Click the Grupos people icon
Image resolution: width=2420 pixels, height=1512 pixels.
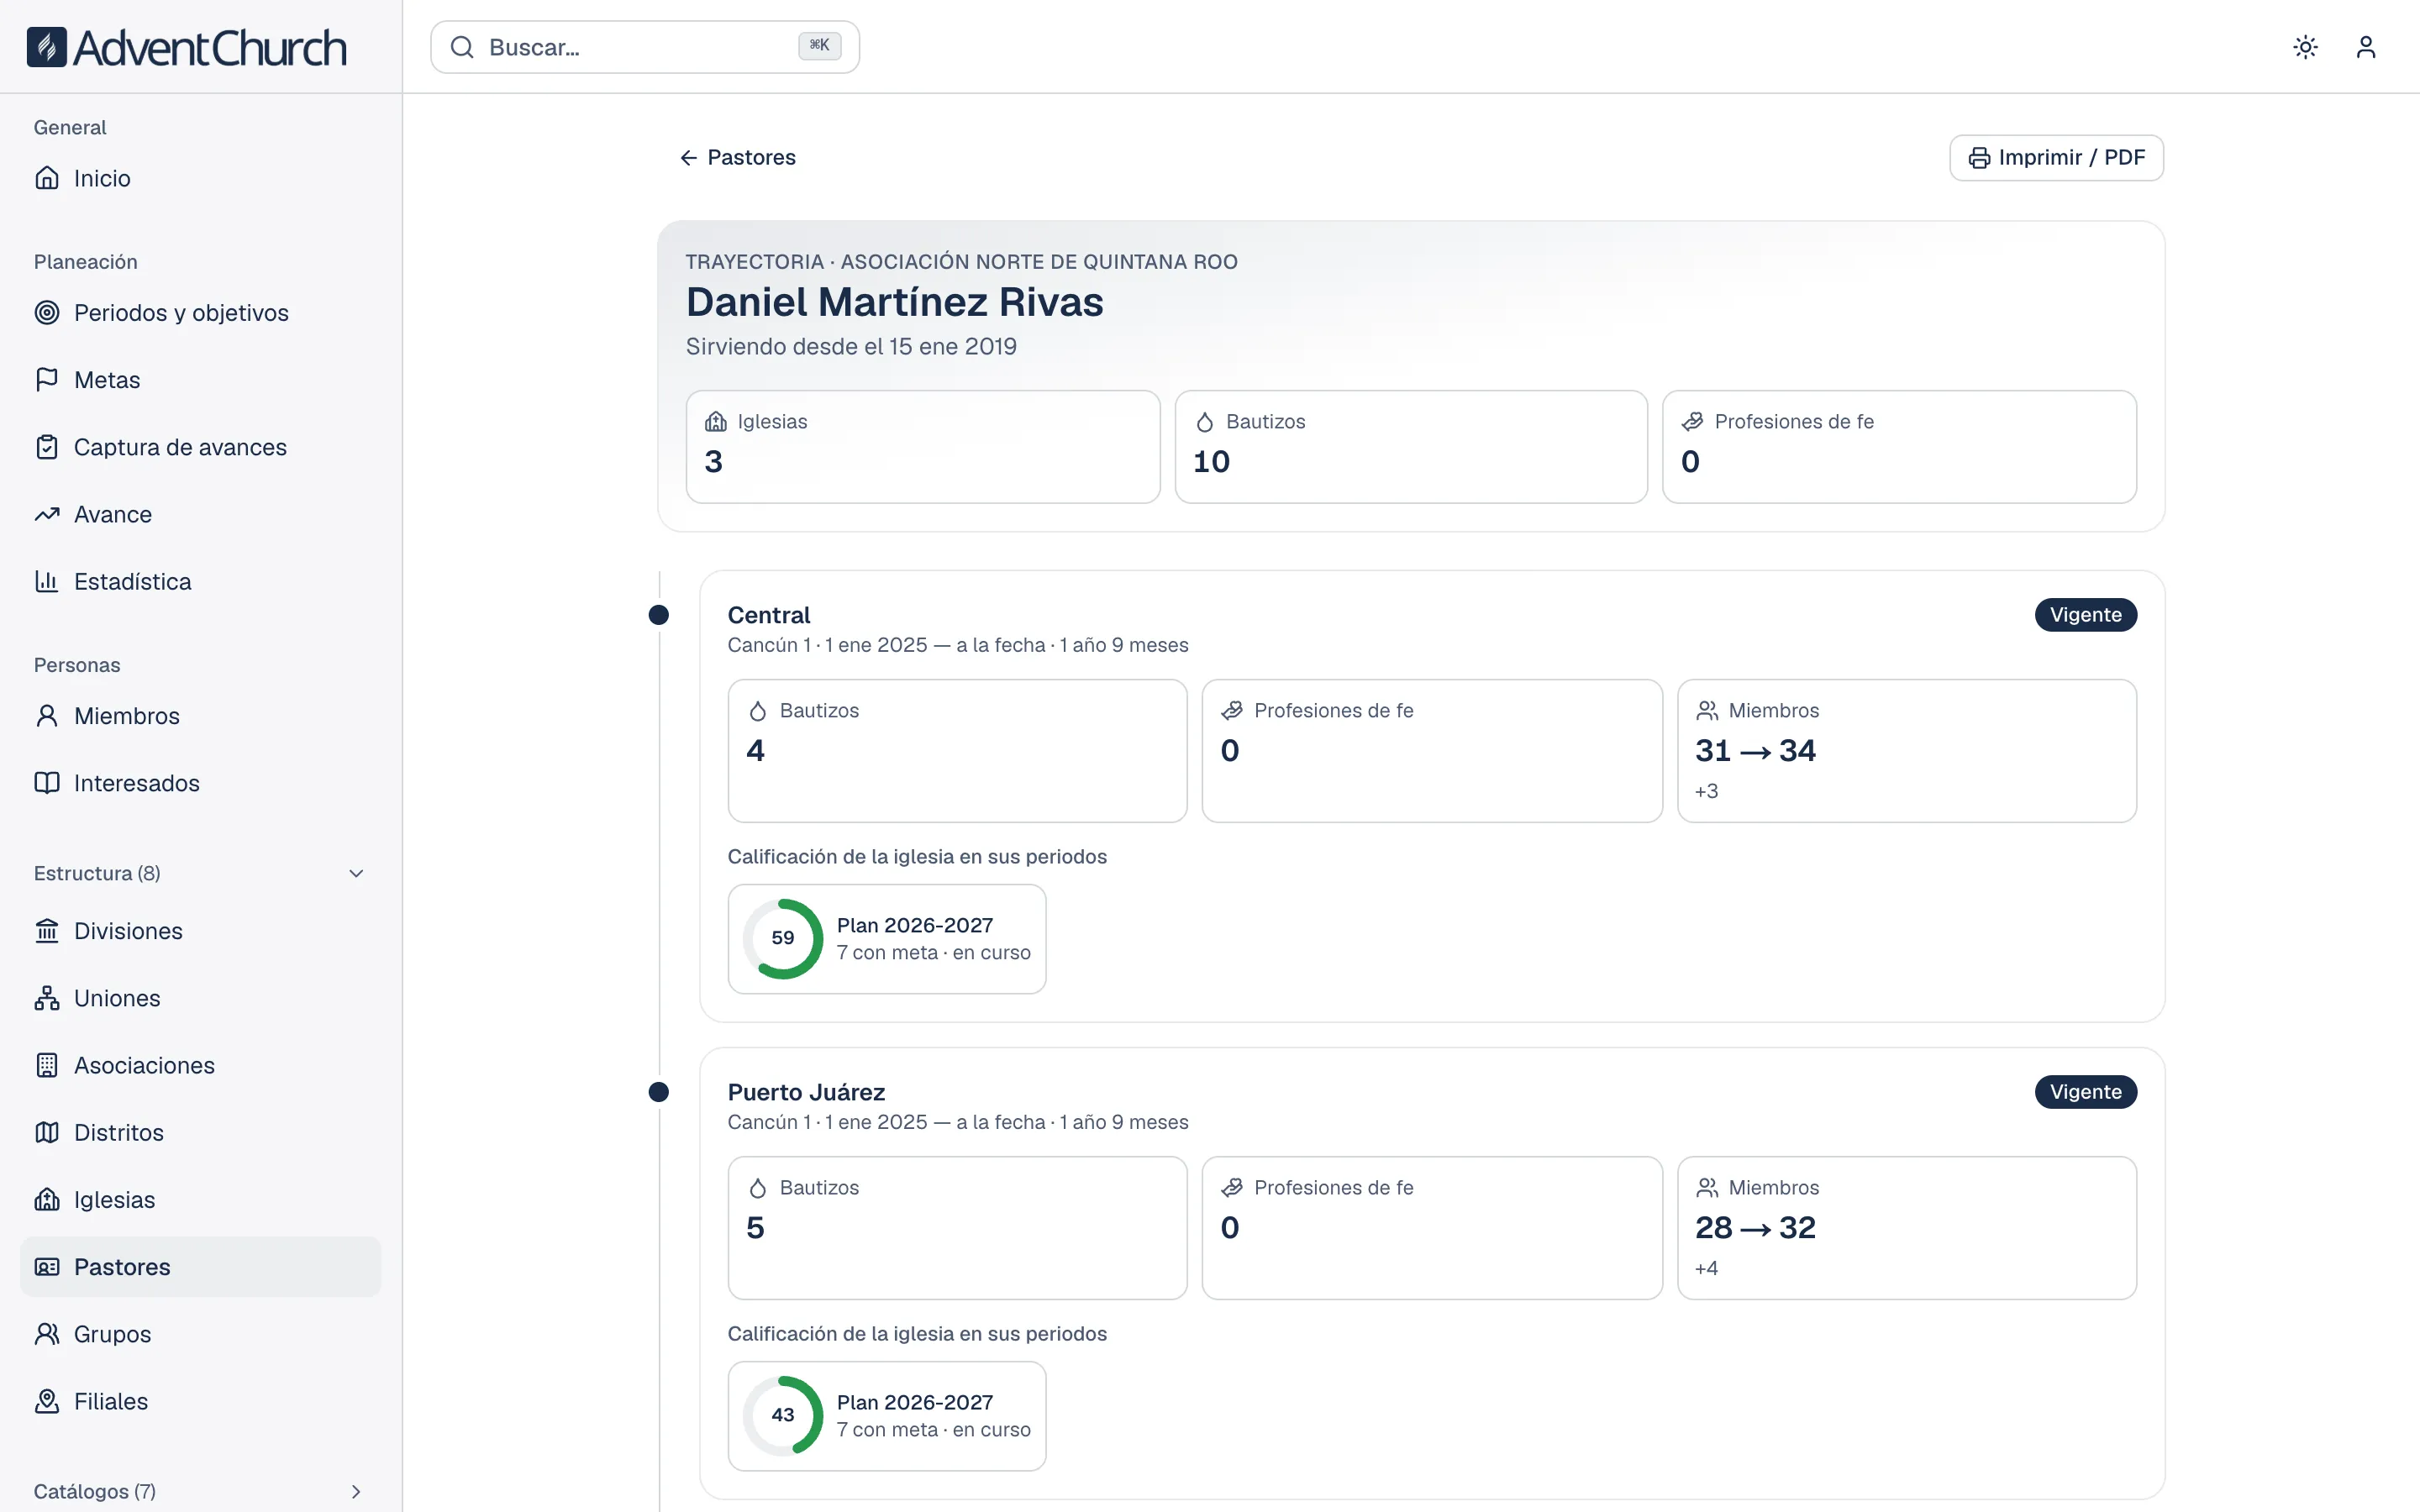point(47,1334)
